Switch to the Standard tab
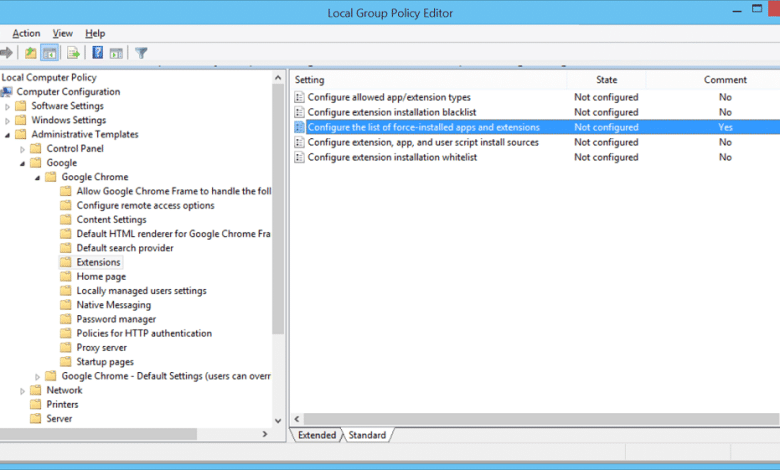This screenshot has width=780, height=470. tap(367, 435)
